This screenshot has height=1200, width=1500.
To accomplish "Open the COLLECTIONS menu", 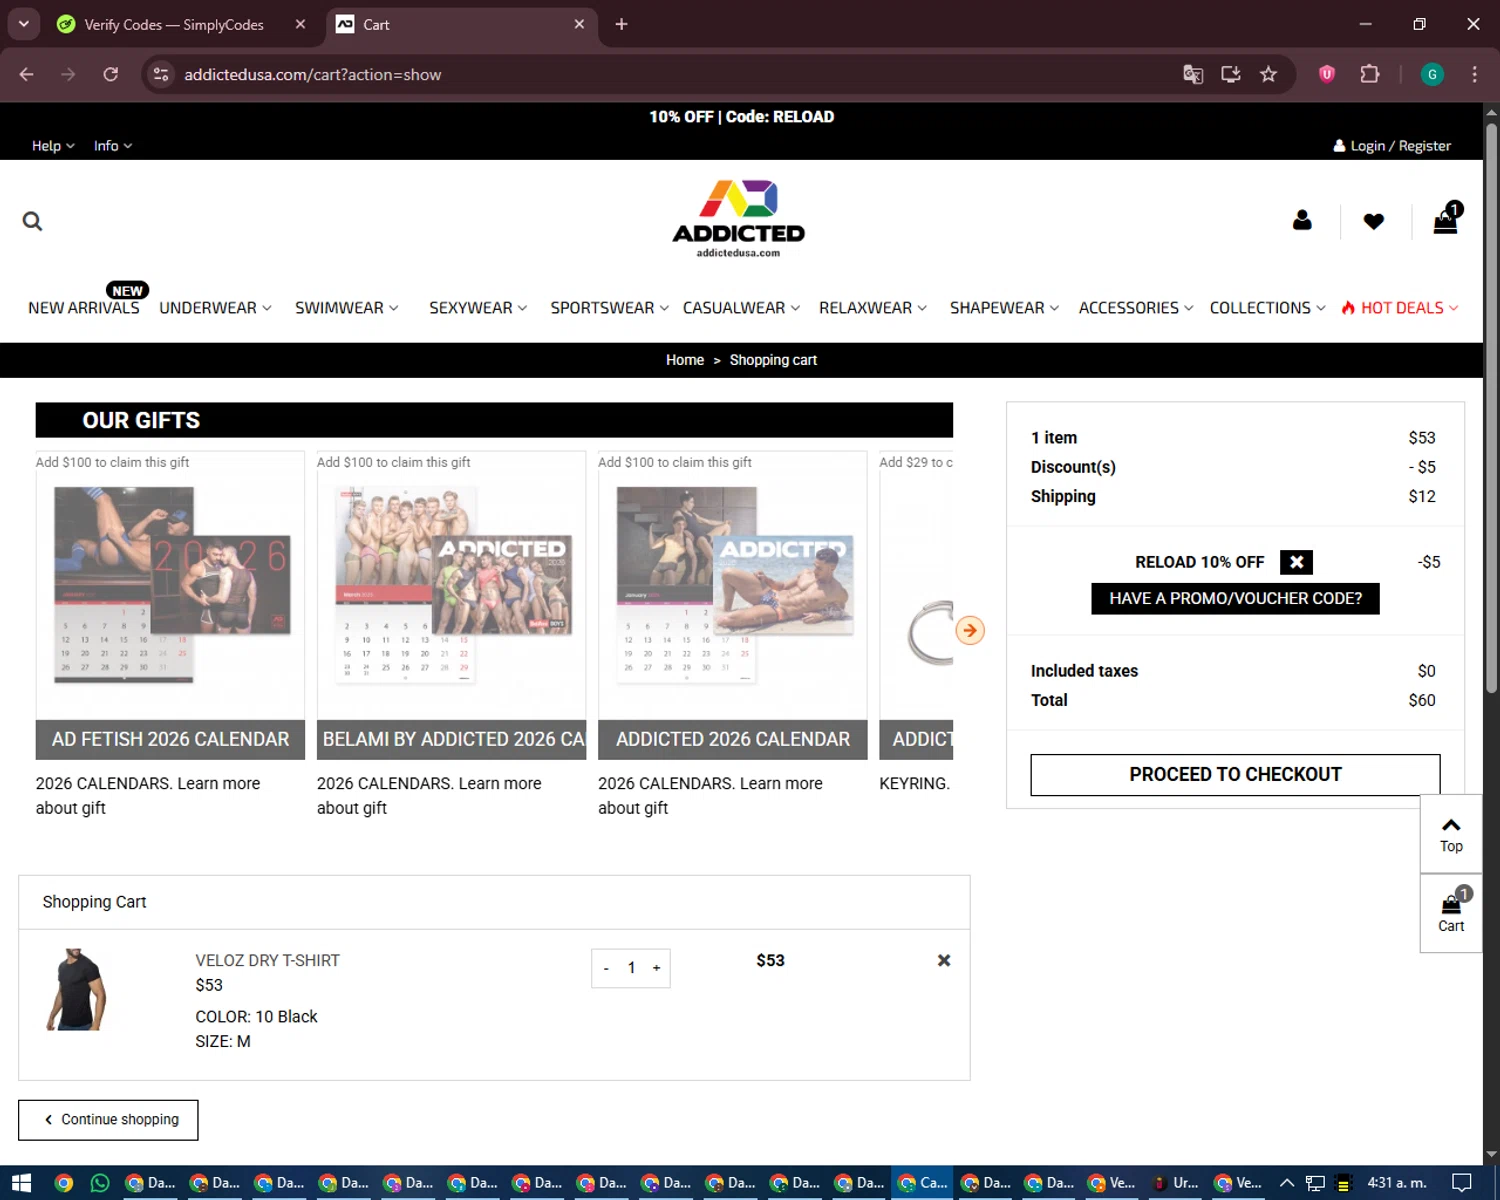I will click(x=1267, y=308).
